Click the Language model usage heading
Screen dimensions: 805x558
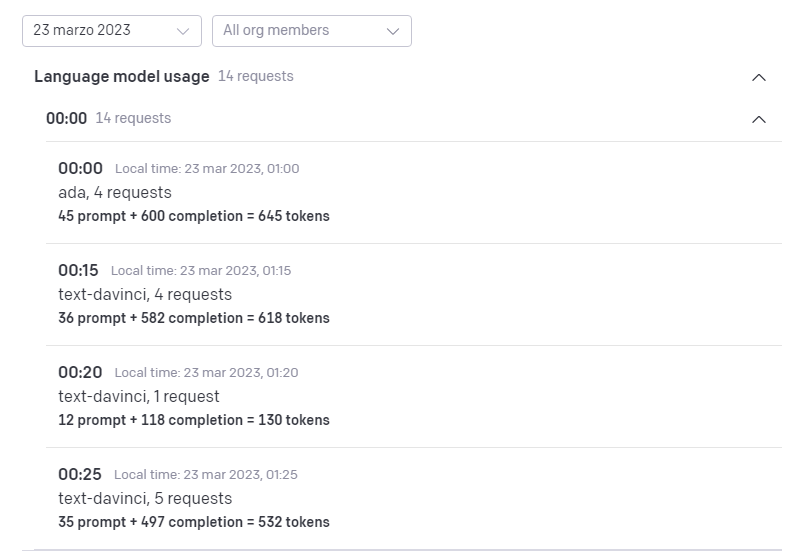(122, 76)
